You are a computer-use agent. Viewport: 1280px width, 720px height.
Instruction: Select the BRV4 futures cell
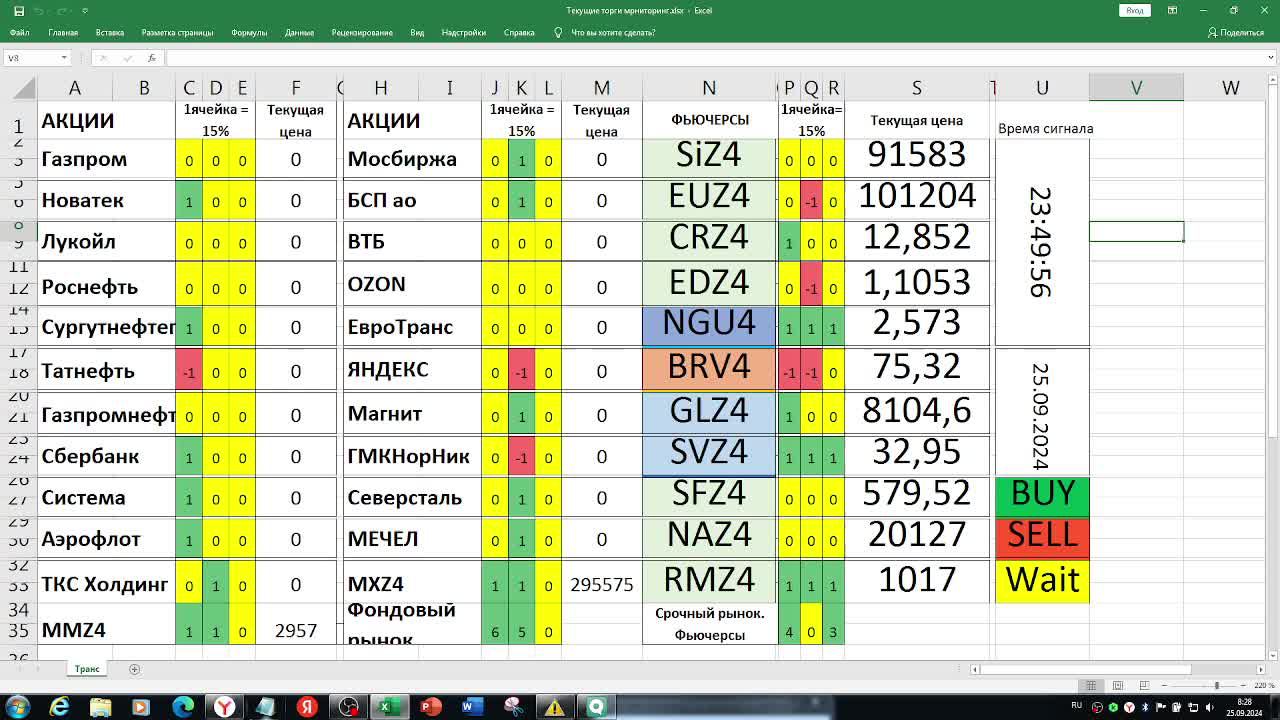tap(709, 368)
